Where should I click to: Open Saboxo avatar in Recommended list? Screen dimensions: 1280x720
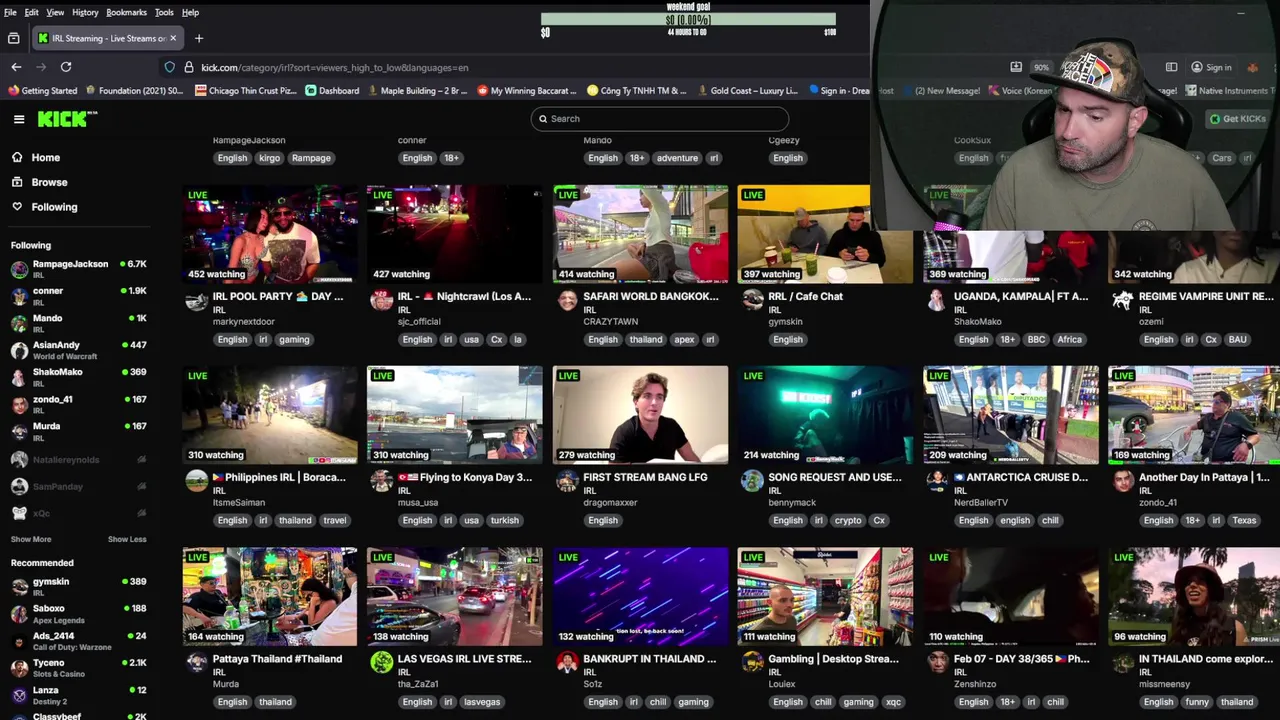[19, 613]
